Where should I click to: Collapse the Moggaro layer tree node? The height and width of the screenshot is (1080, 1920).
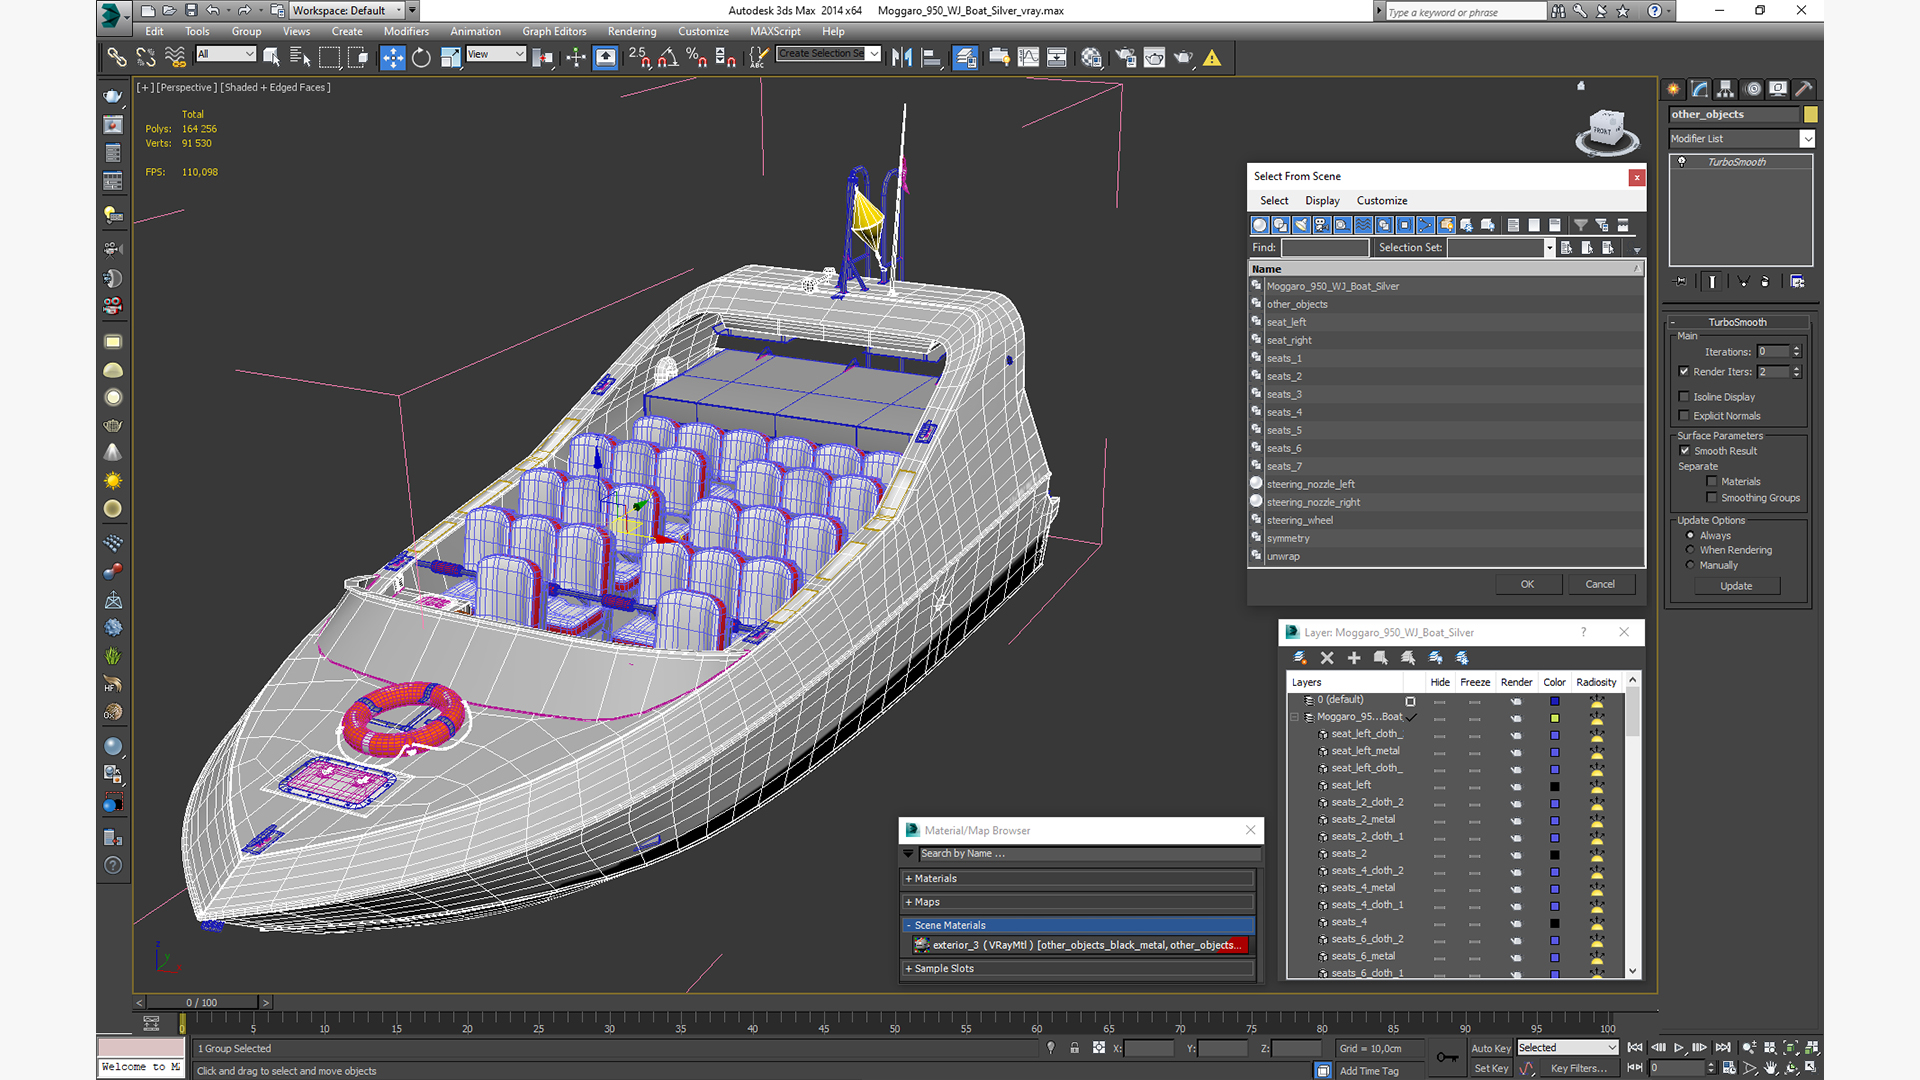tap(1295, 717)
